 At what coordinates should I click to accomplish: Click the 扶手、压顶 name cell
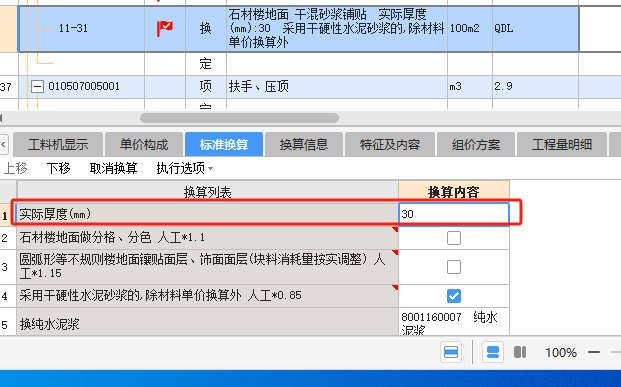pos(337,86)
